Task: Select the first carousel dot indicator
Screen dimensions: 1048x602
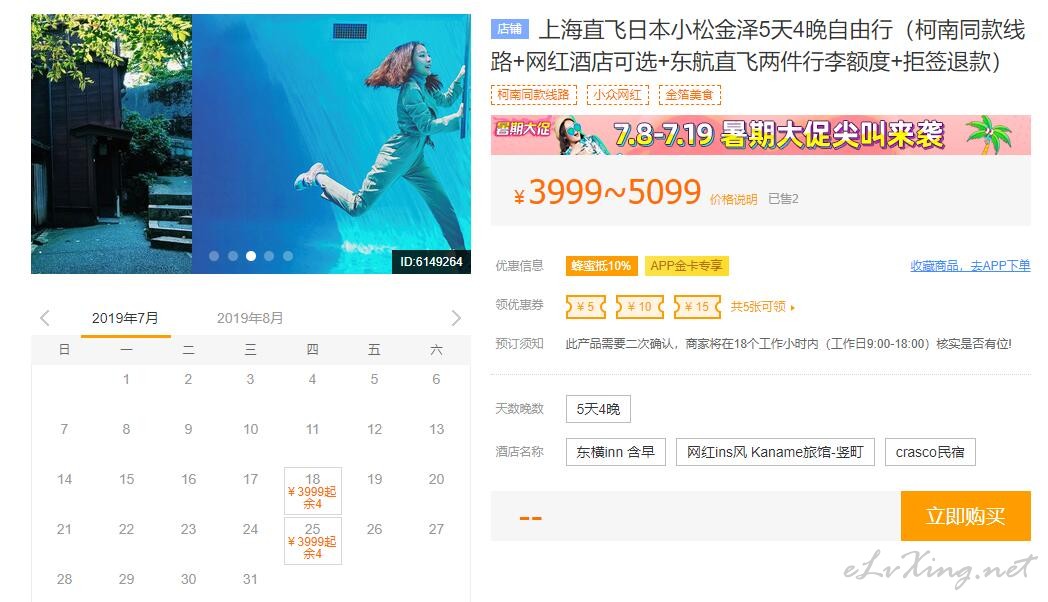Action: [214, 256]
